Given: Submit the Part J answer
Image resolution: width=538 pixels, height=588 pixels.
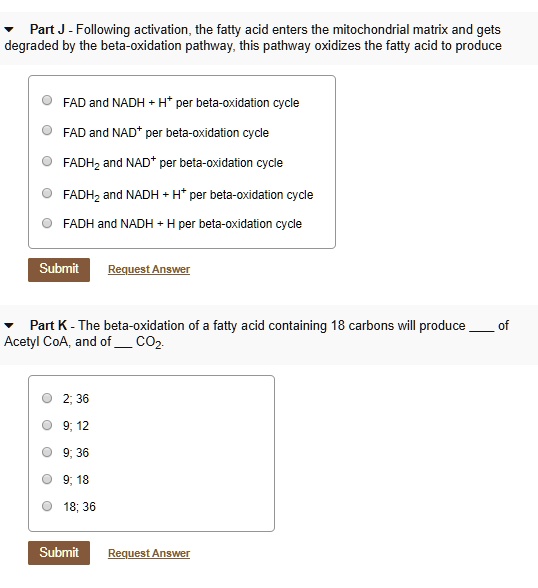Looking at the screenshot, I should (59, 270).
